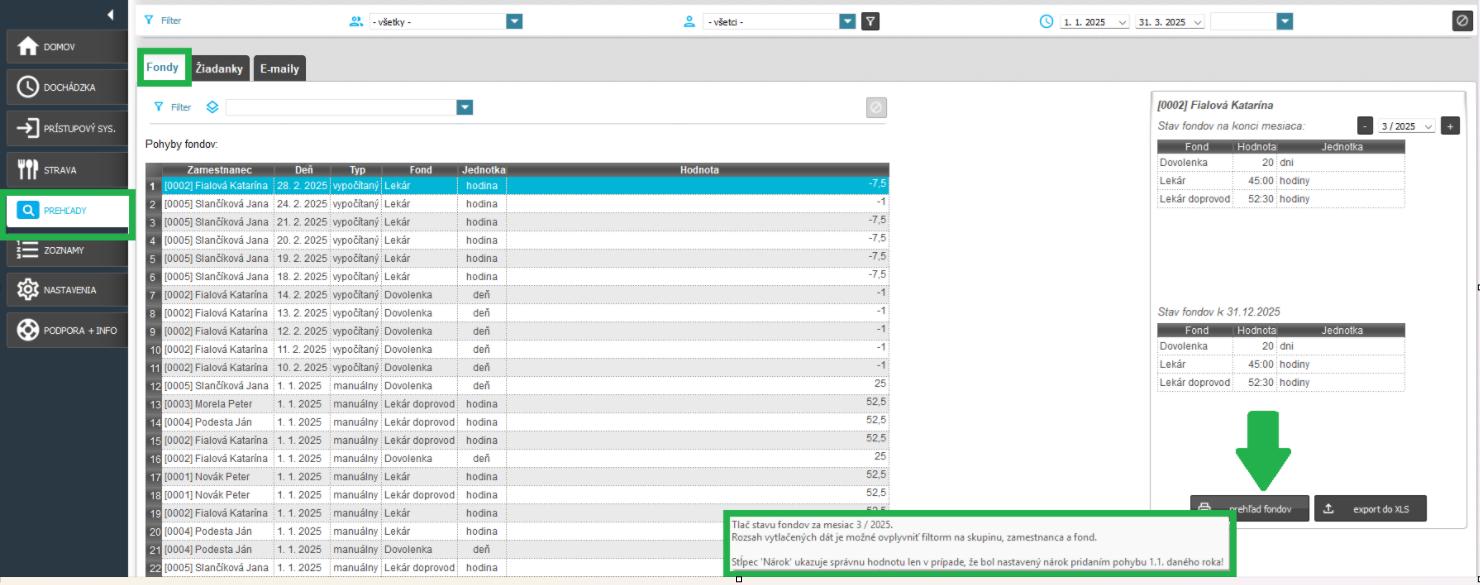The image size is (1480, 585).
Task: Click the 'prehľad fondov' print button
Action: point(1248,509)
